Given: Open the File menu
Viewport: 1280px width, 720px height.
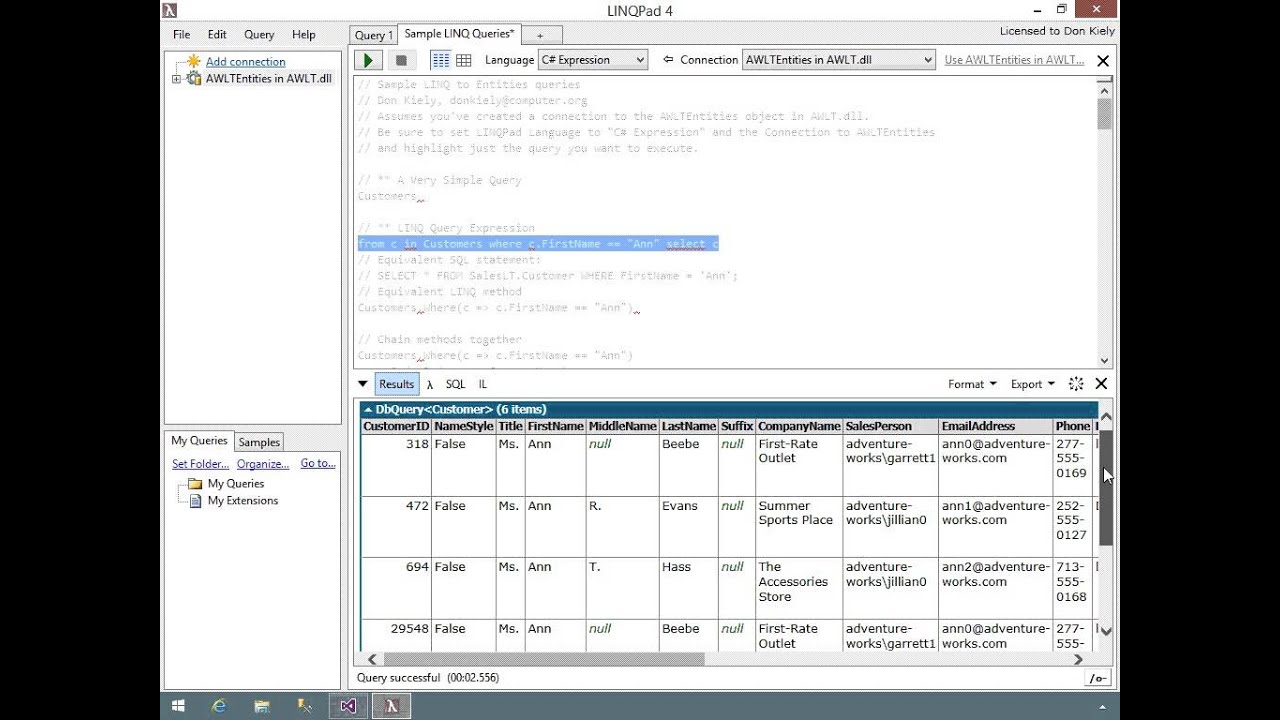Looking at the screenshot, I should click(181, 34).
